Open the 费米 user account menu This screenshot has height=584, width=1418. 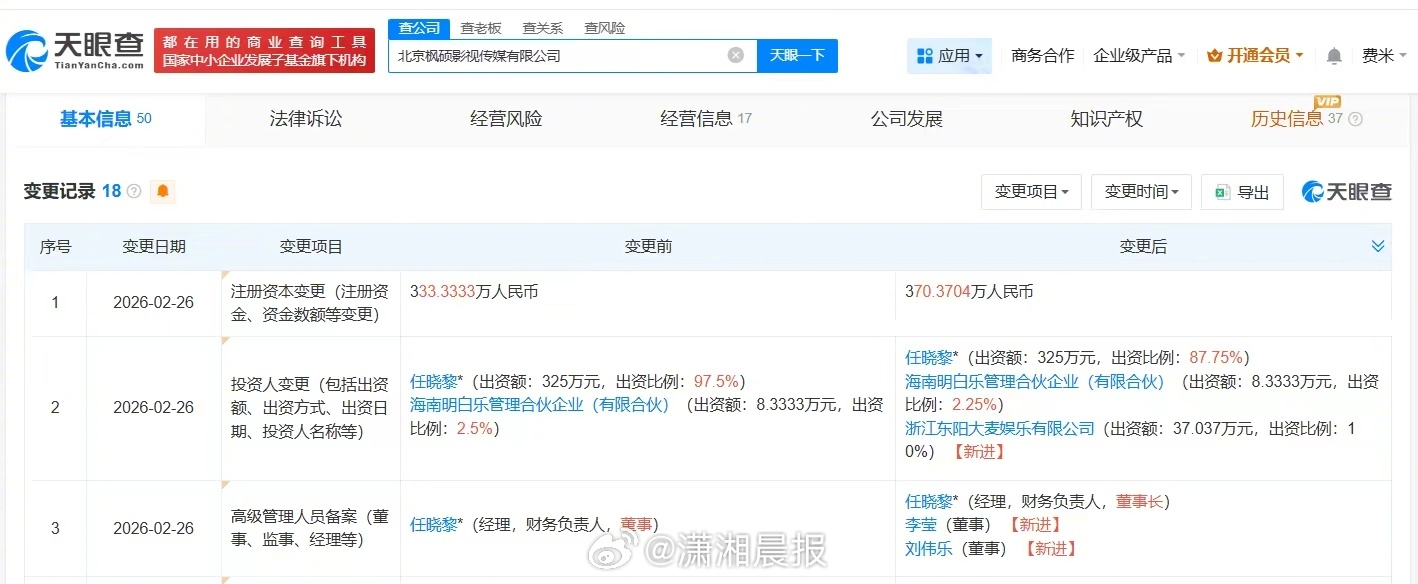click(1384, 56)
